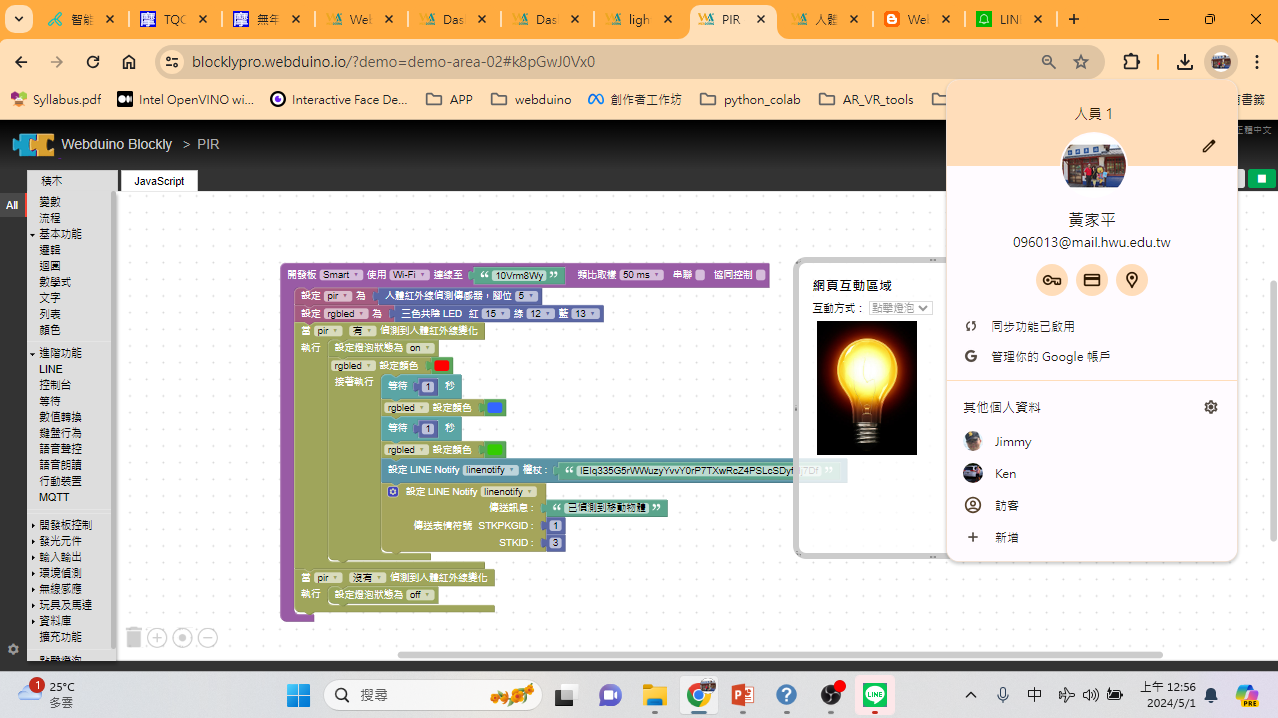Click the red color swatch on rgbled block
The width and height of the screenshot is (1278, 718).
click(x=442, y=366)
